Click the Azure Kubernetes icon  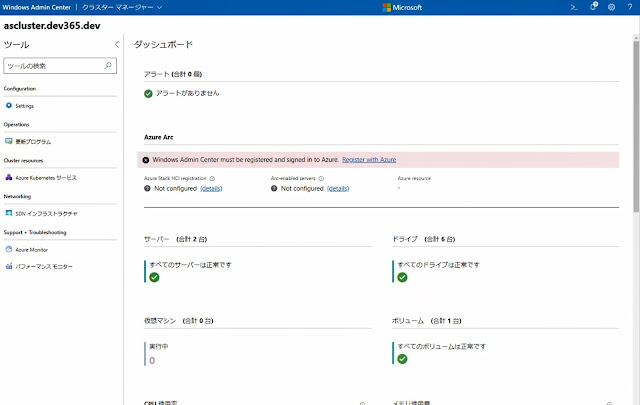tap(9, 177)
